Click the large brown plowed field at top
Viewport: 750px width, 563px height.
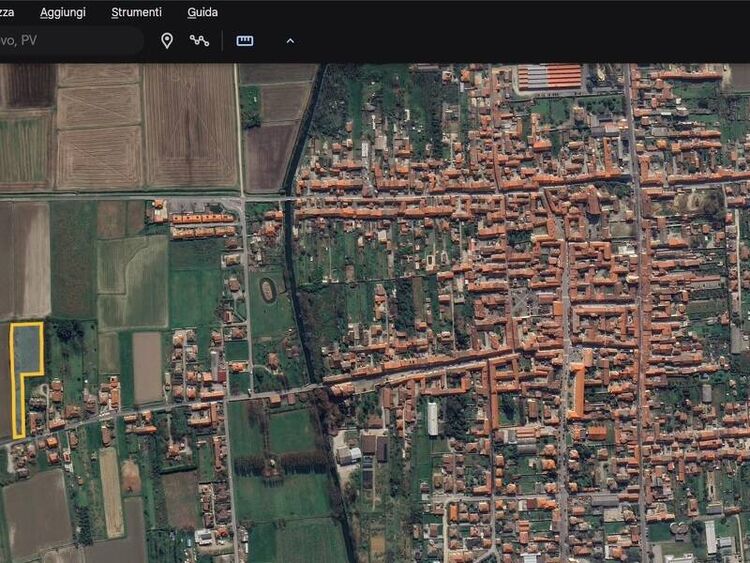coord(190,125)
